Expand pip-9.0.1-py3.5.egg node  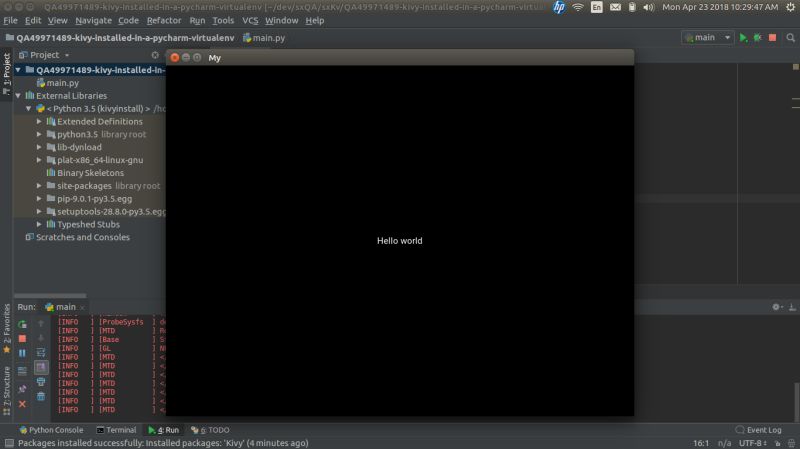(x=39, y=198)
